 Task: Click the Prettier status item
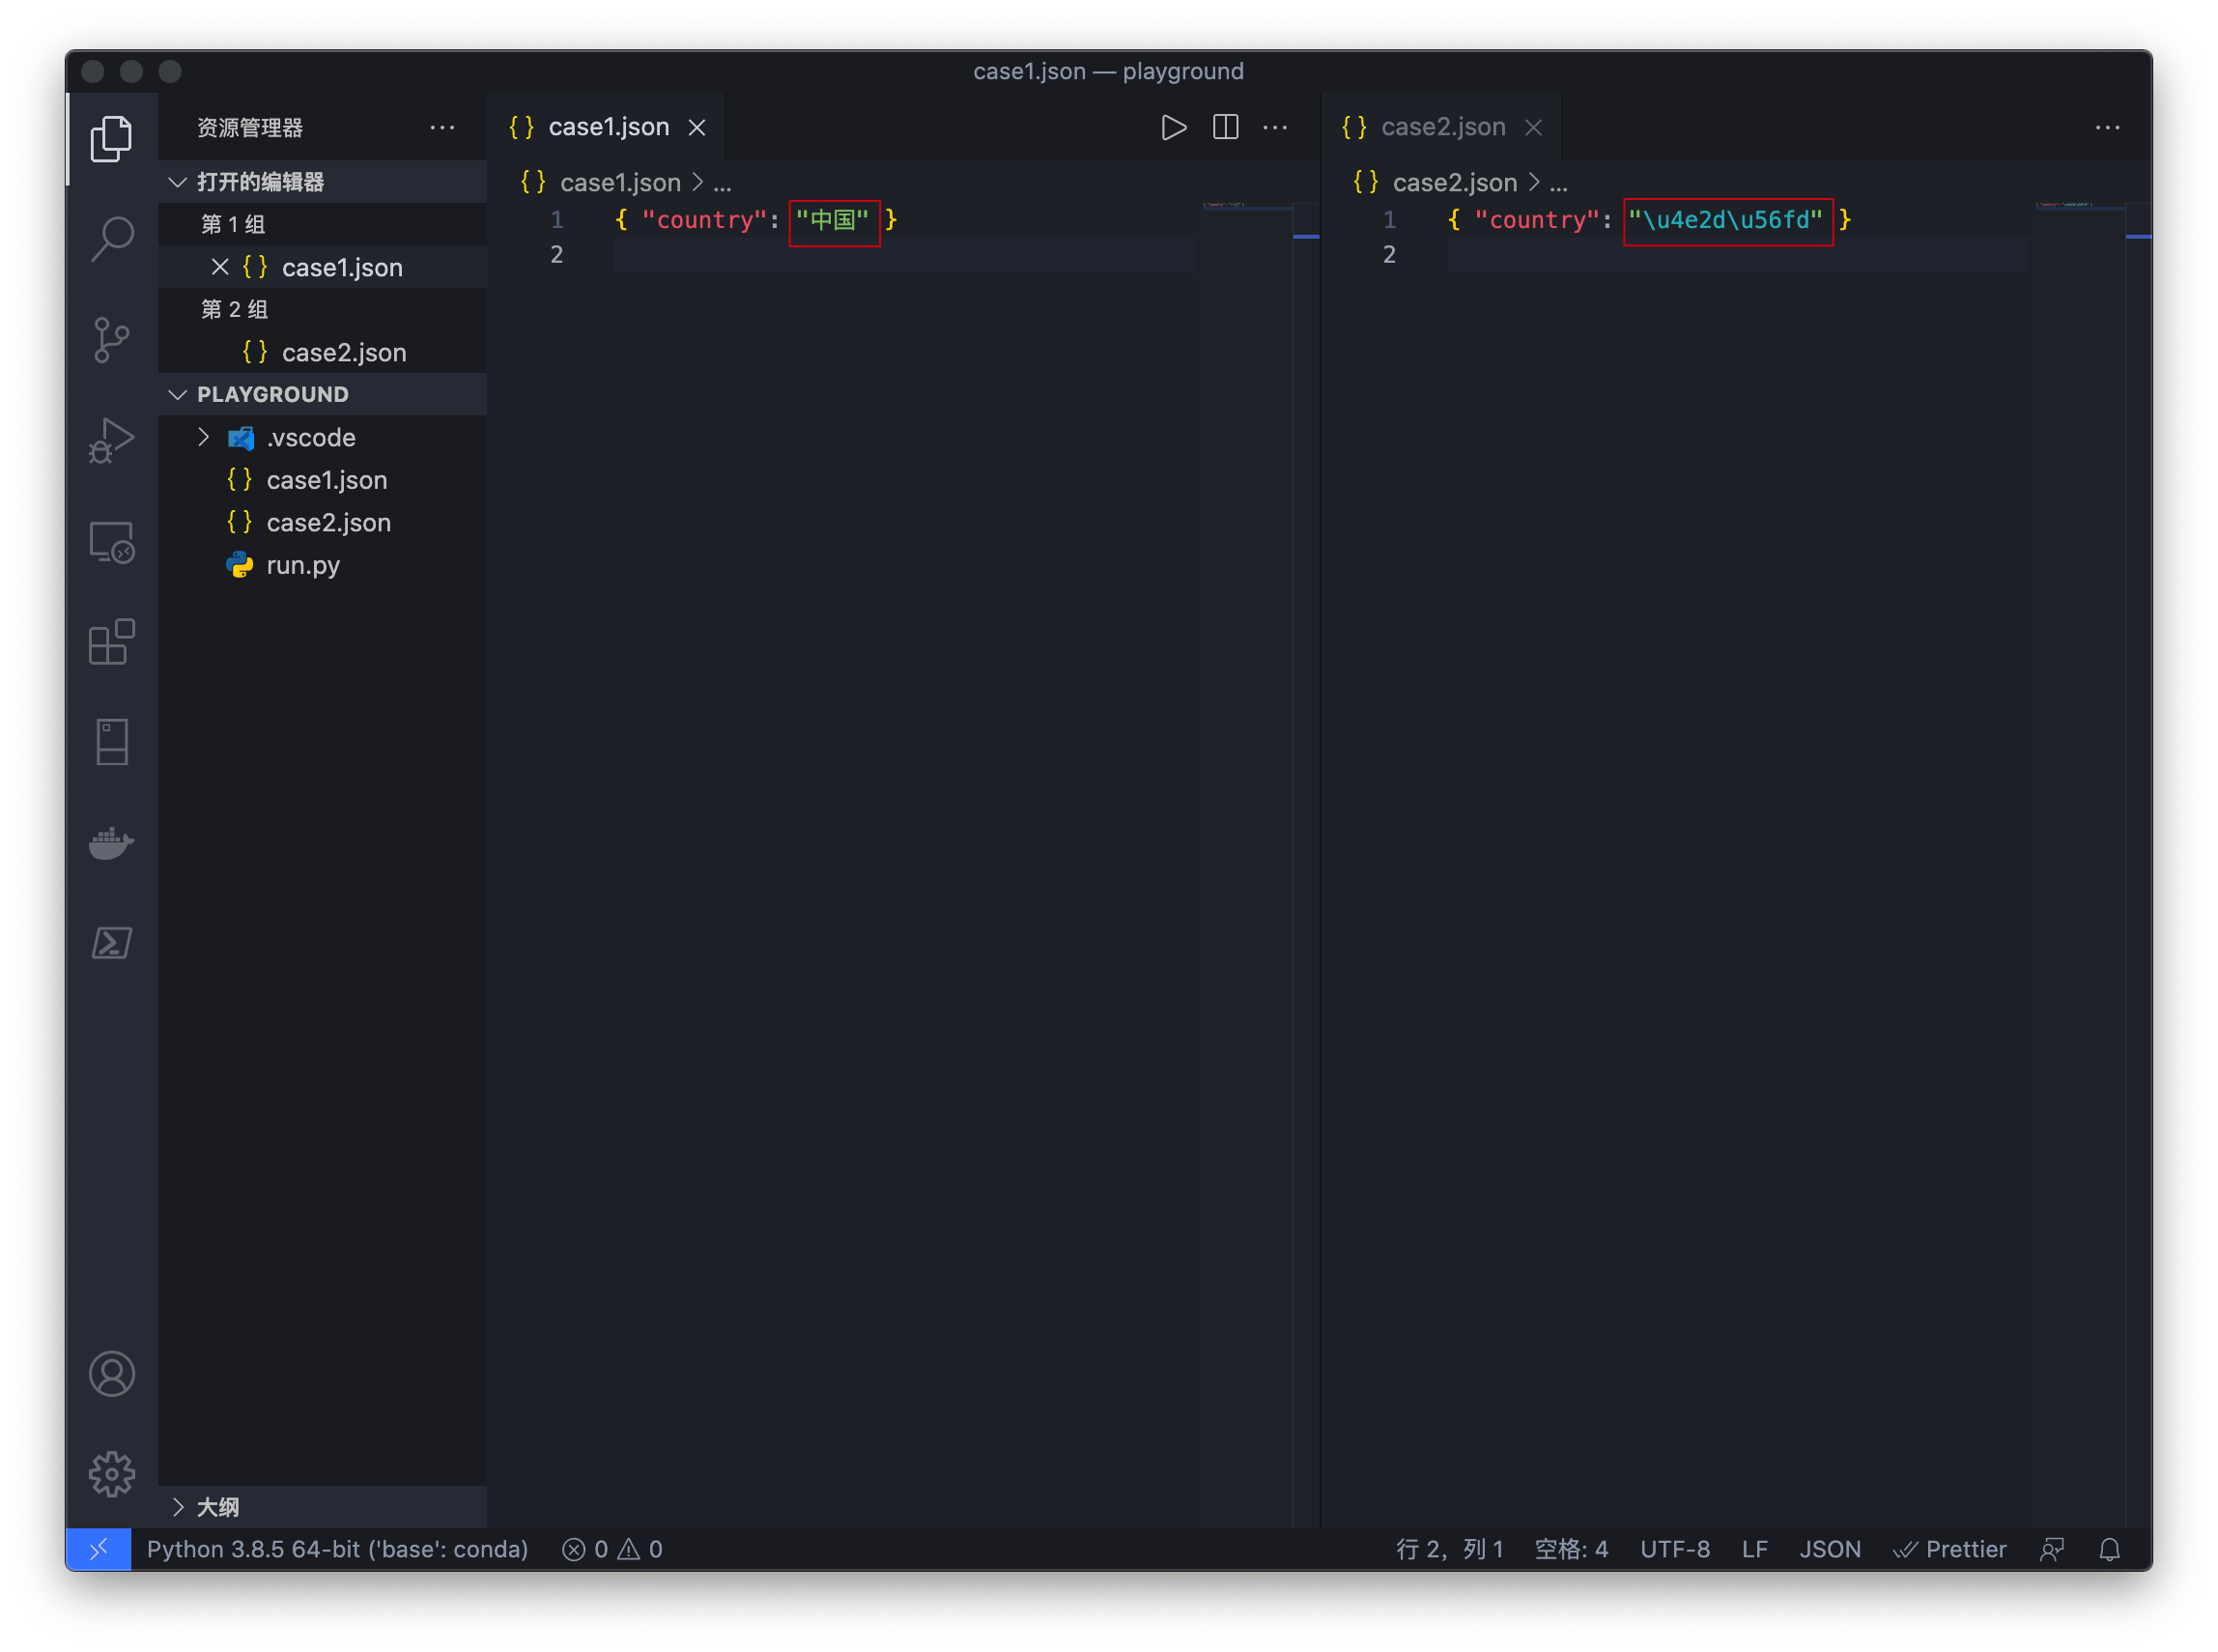pos(1950,1549)
